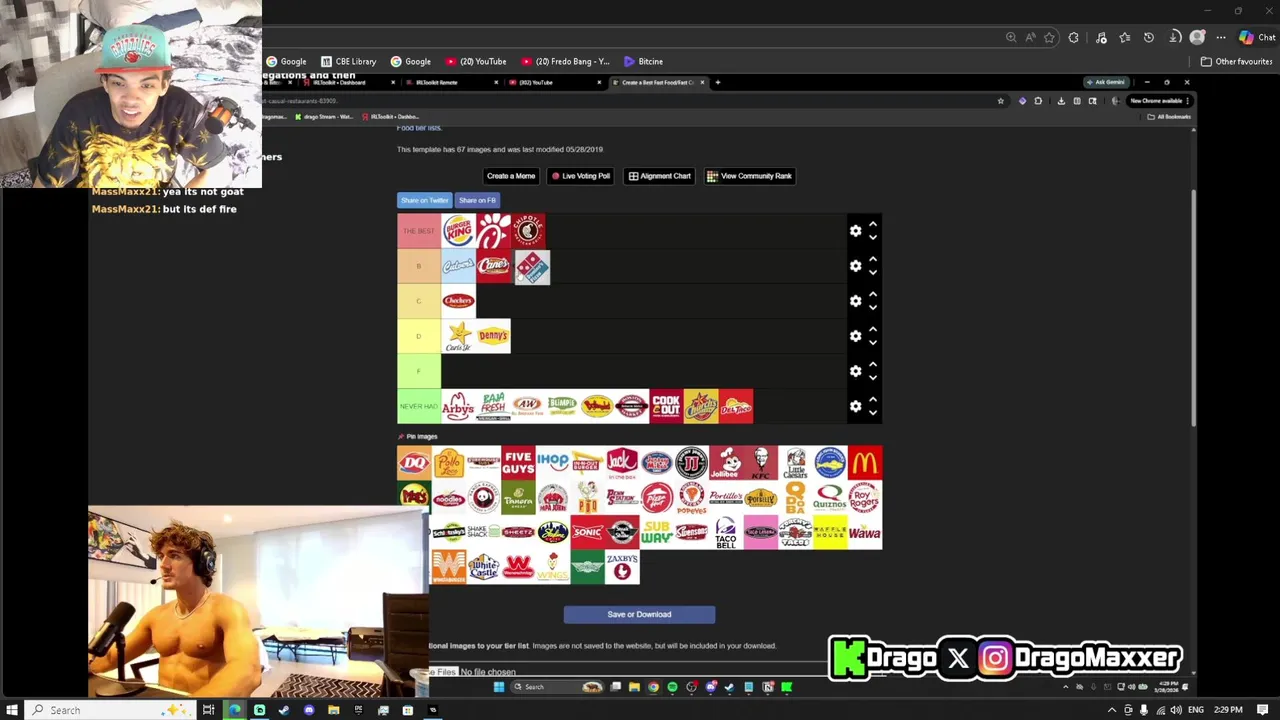Click the Cook Out logo in NEVER HAD tier
Image resolution: width=1280 pixels, height=720 pixels.
click(x=666, y=406)
